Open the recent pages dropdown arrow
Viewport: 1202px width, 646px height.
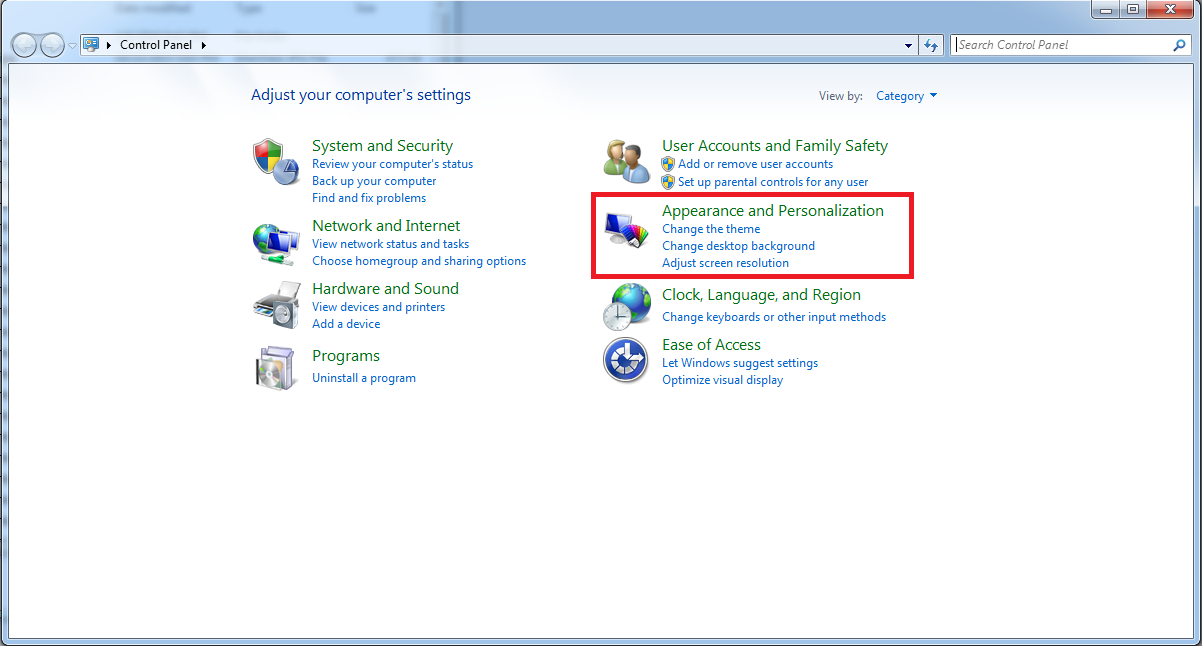coord(72,46)
